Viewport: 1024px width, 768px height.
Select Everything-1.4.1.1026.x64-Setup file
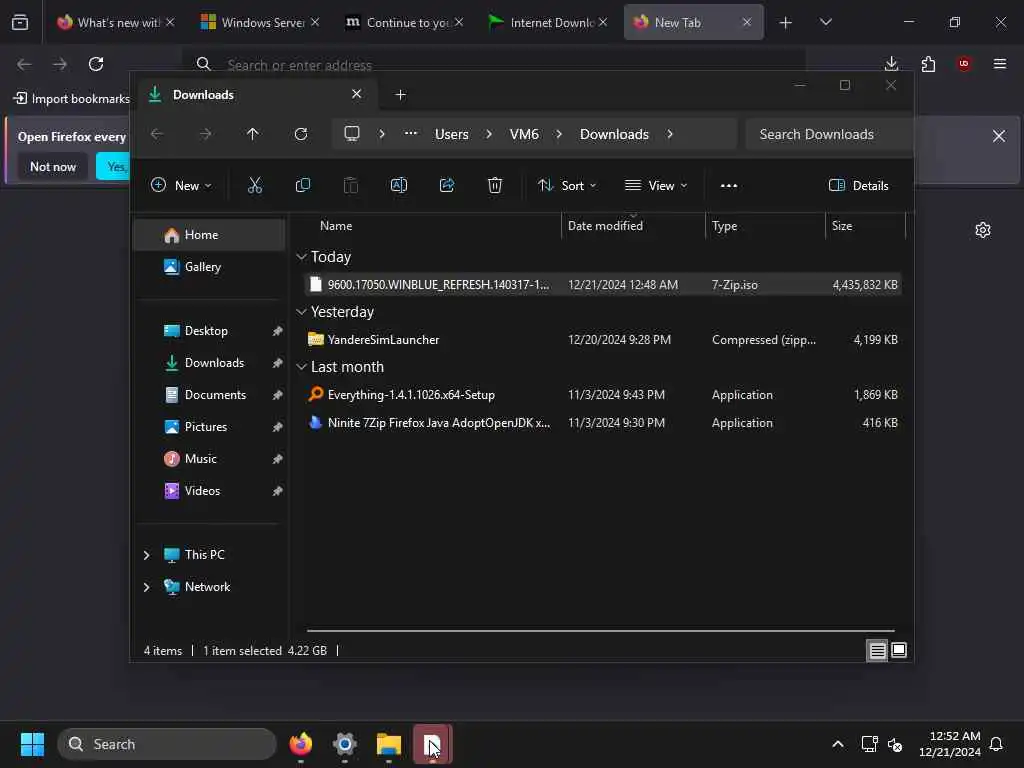(603, 394)
